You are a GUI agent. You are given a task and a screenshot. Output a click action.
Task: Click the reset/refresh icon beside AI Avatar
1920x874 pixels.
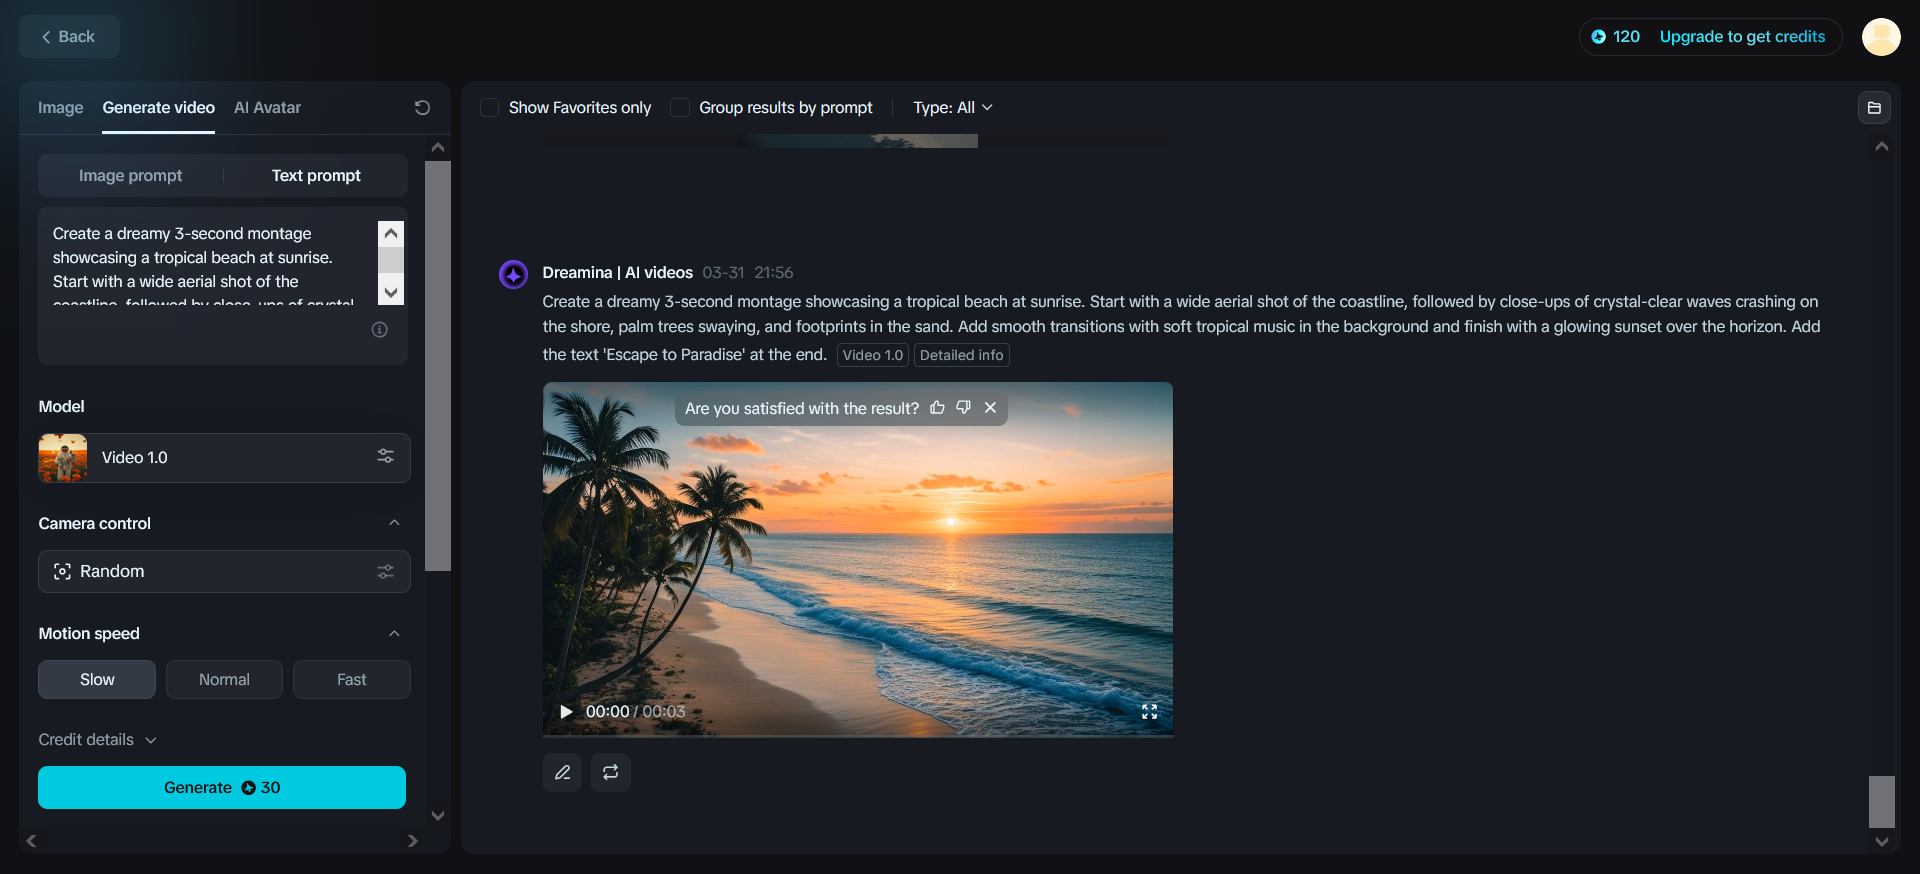tap(422, 107)
